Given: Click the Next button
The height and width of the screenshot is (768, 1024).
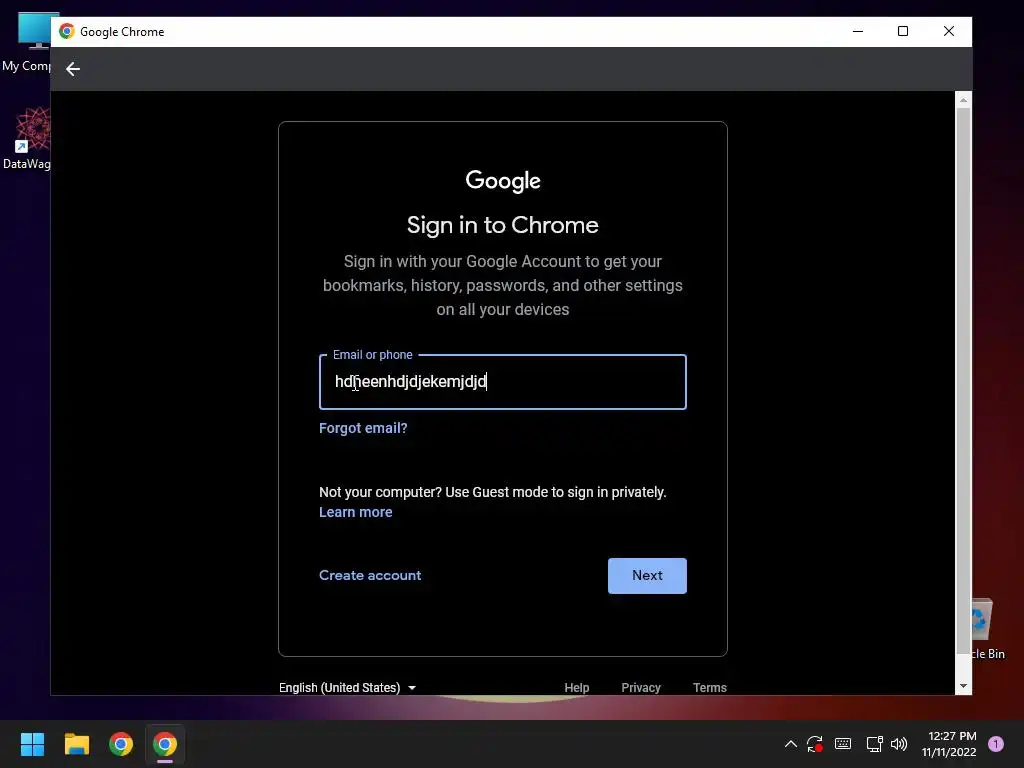Looking at the screenshot, I should coord(647,576).
